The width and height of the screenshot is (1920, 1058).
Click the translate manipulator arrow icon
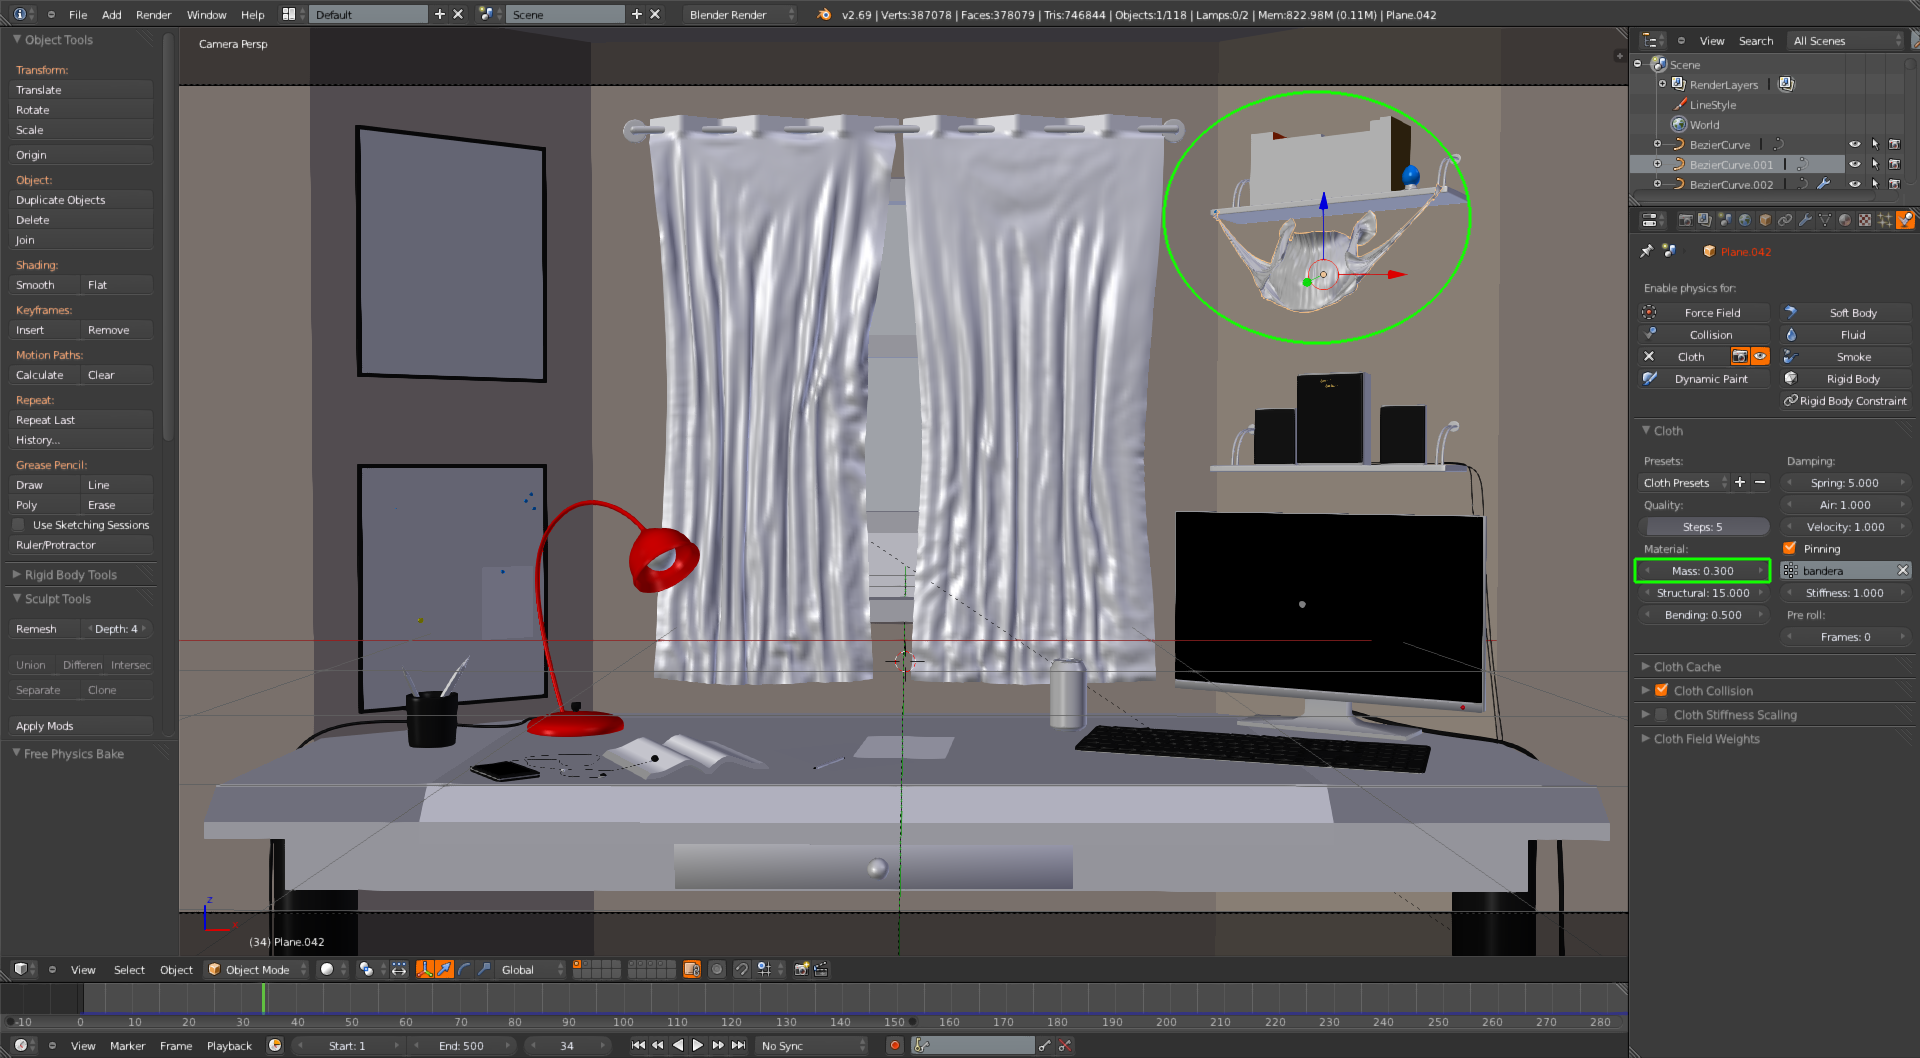pos(444,969)
